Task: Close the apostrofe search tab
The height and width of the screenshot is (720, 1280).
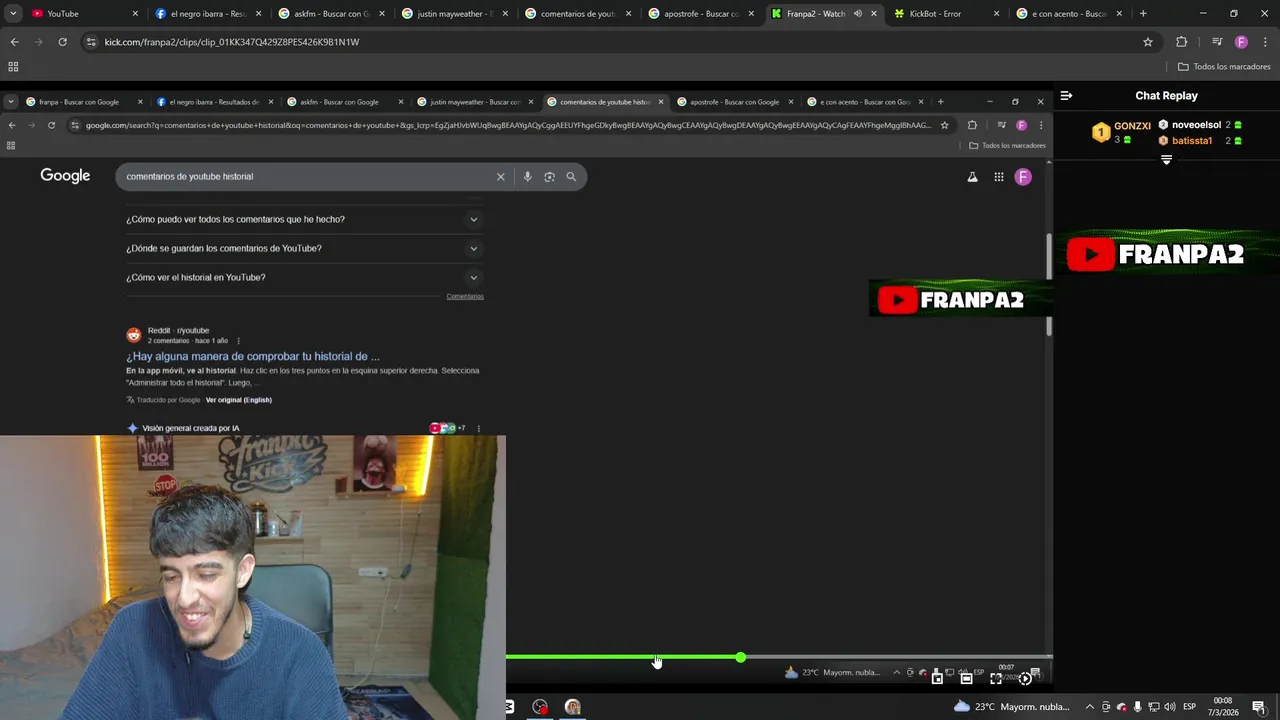Action: tap(751, 14)
